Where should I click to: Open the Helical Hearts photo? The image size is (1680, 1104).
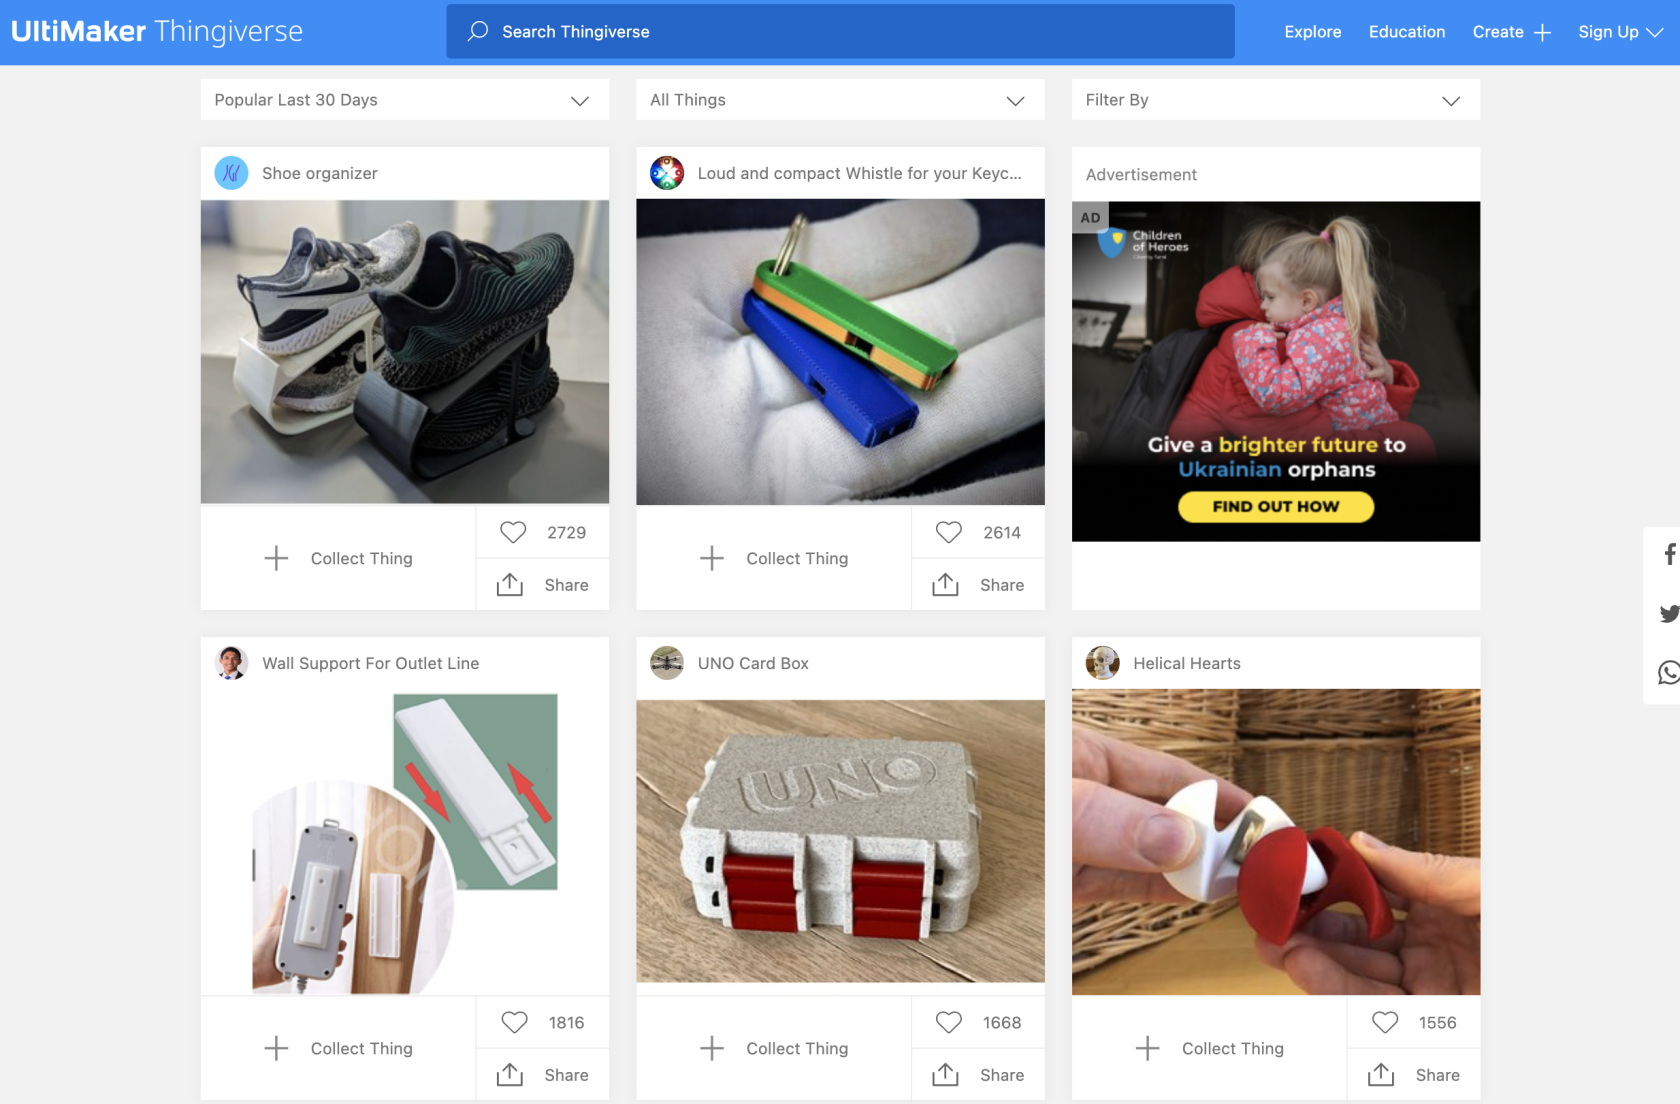pyautogui.click(x=1276, y=842)
